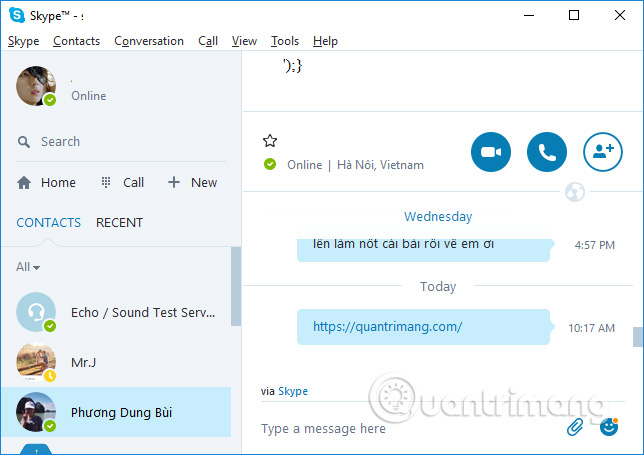Screen dimensions: 644x455
Task: Open the https://quantrimang.com/ link
Action: click(387, 326)
